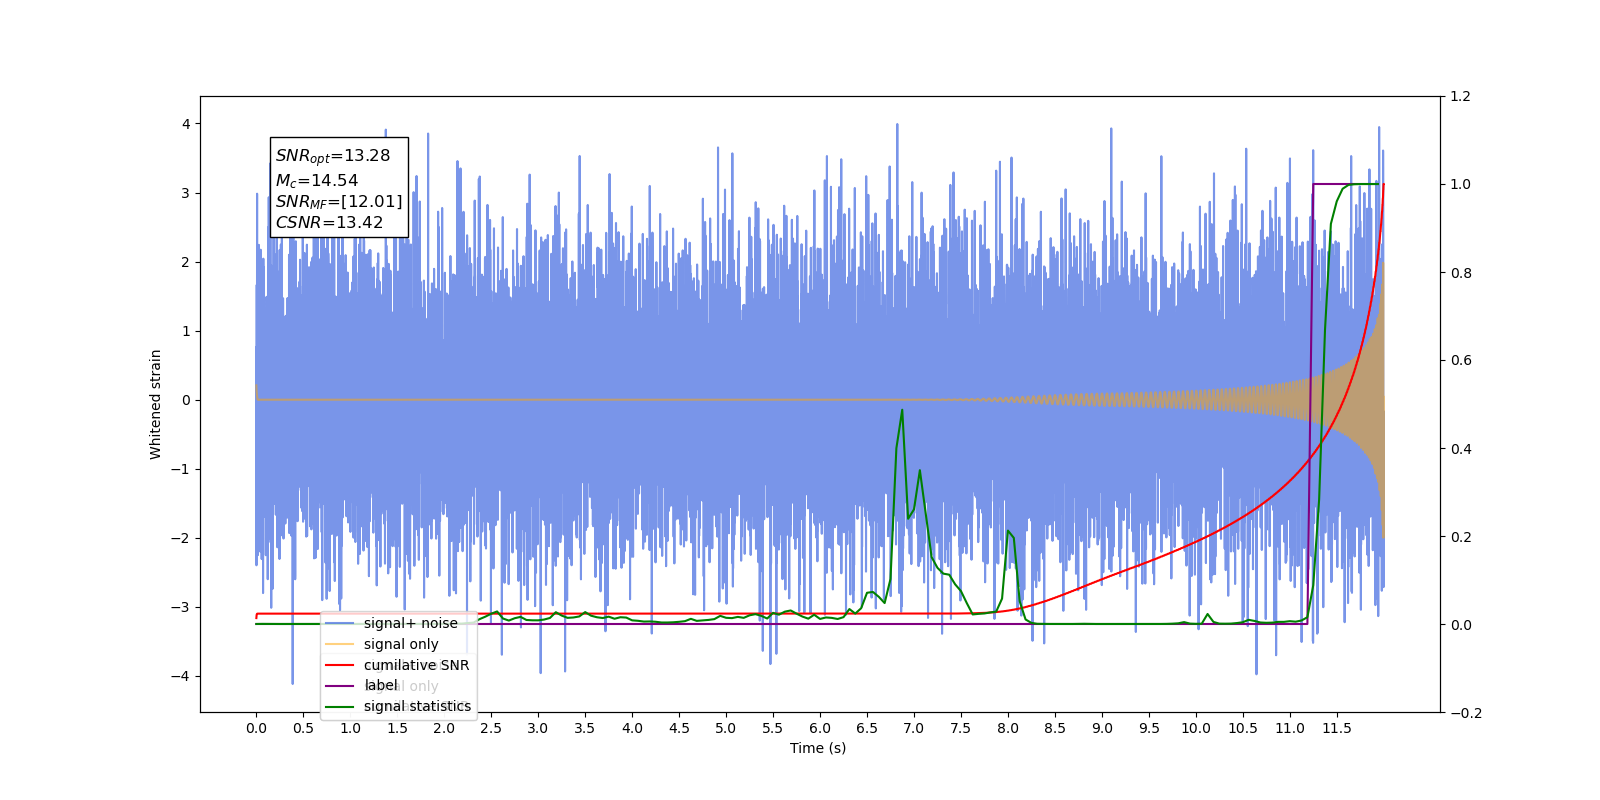Click the CSNR=13.42 annotation text
Viewport: 1600px width, 800px height.
click(329, 223)
